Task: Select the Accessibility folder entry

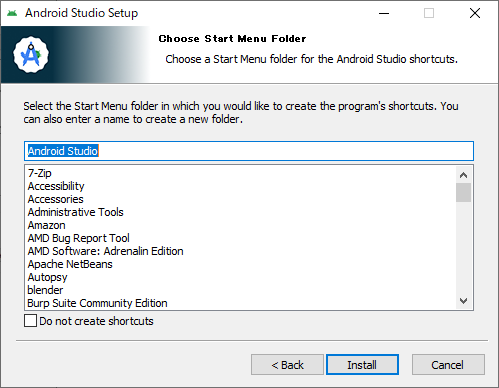Action: tap(56, 186)
